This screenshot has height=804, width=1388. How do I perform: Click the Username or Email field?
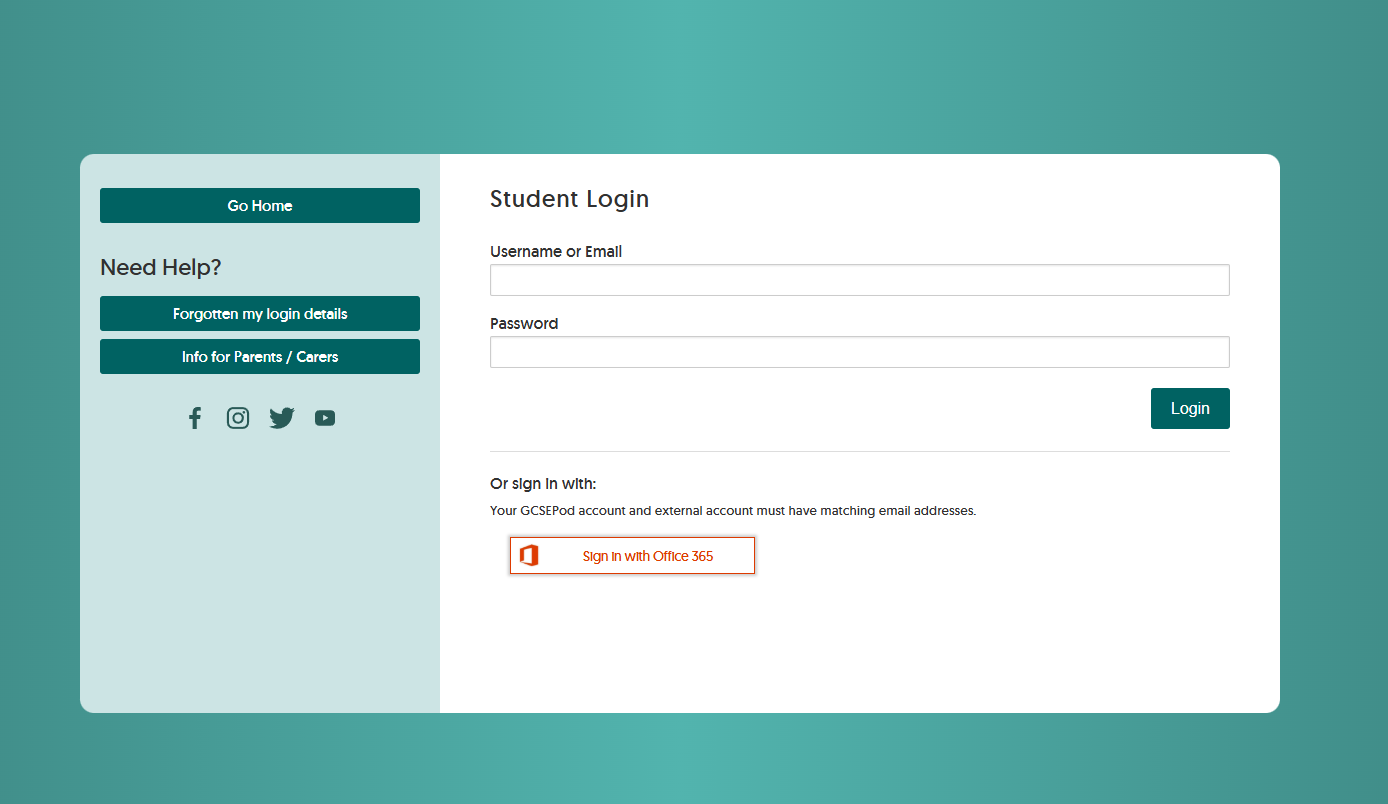point(859,280)
